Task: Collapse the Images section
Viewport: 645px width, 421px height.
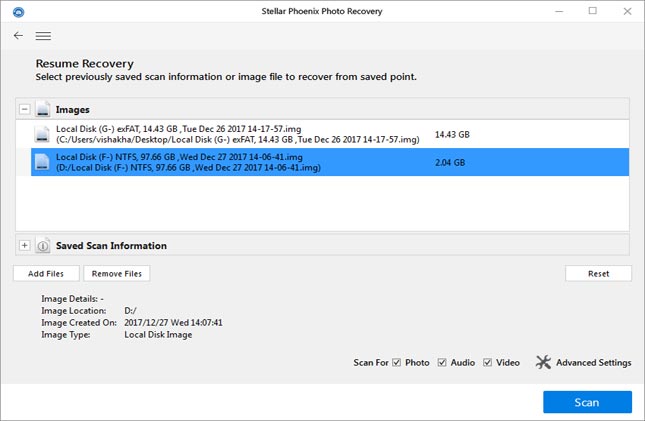Action: [x=25, y=109]
